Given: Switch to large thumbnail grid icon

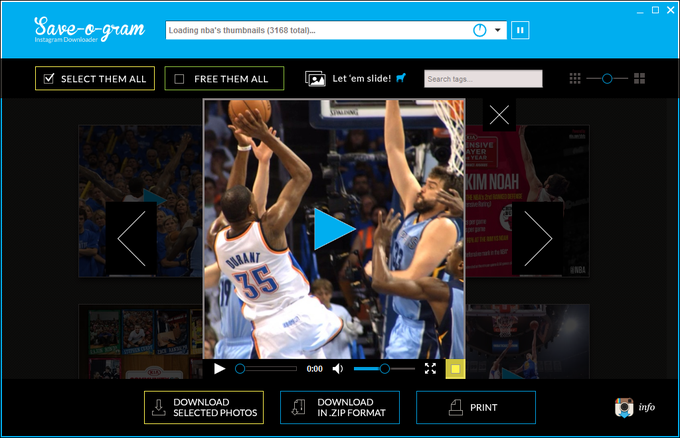Looking at the screenshot, I should coord(639,78).
